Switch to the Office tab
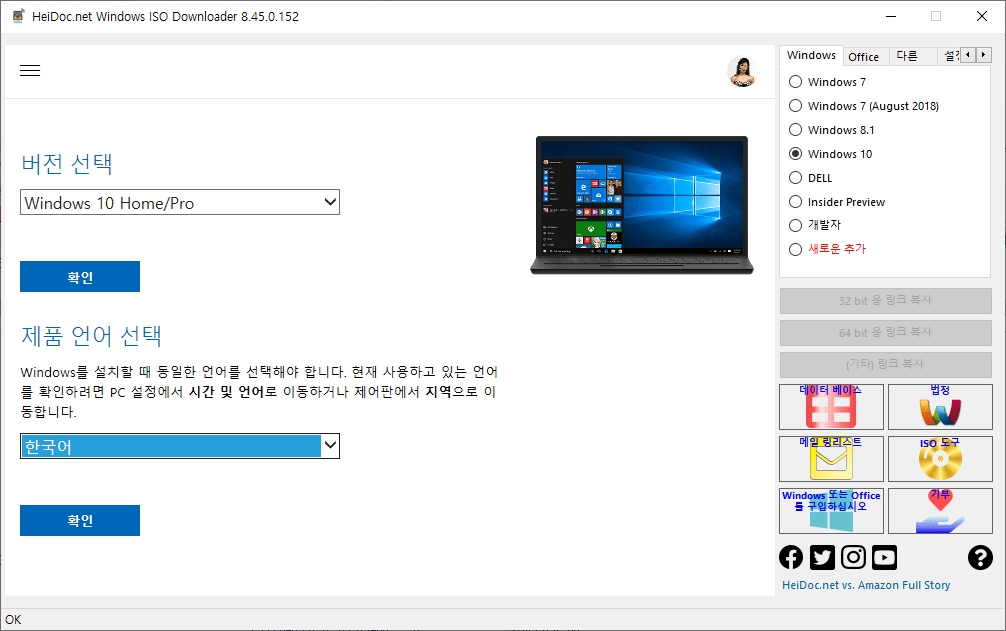The width and height of the screenshot is (1006, 631). (864, 56)
